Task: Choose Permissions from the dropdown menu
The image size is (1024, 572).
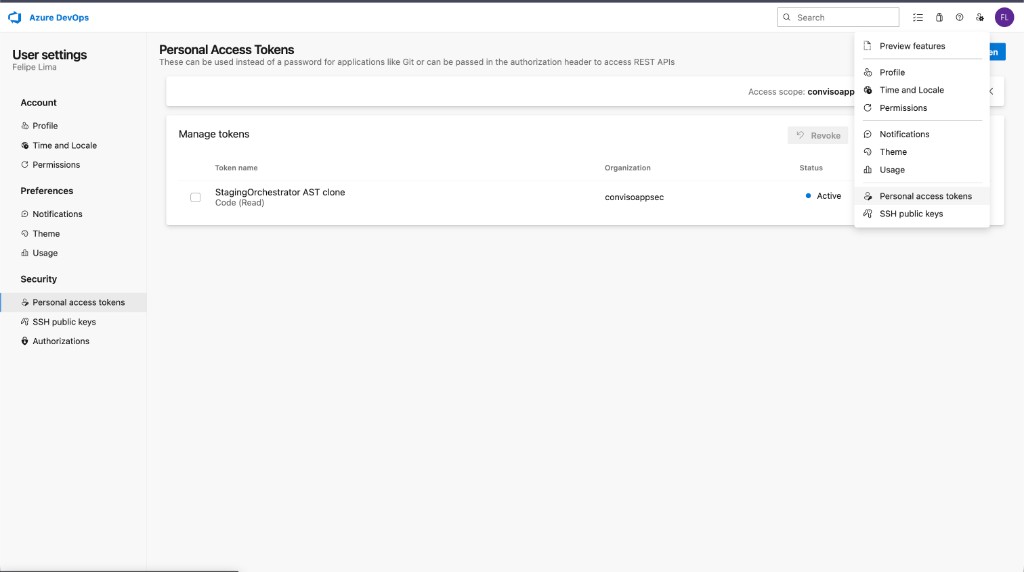Action: [921, 108]
